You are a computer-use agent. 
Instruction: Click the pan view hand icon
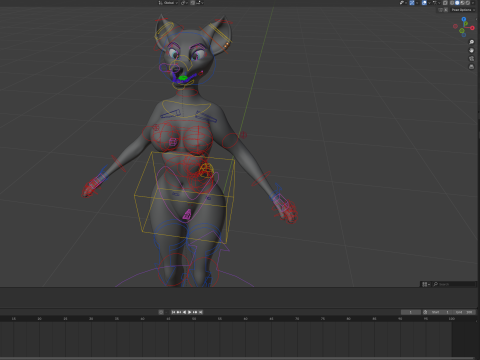click(x=471, y=50)
